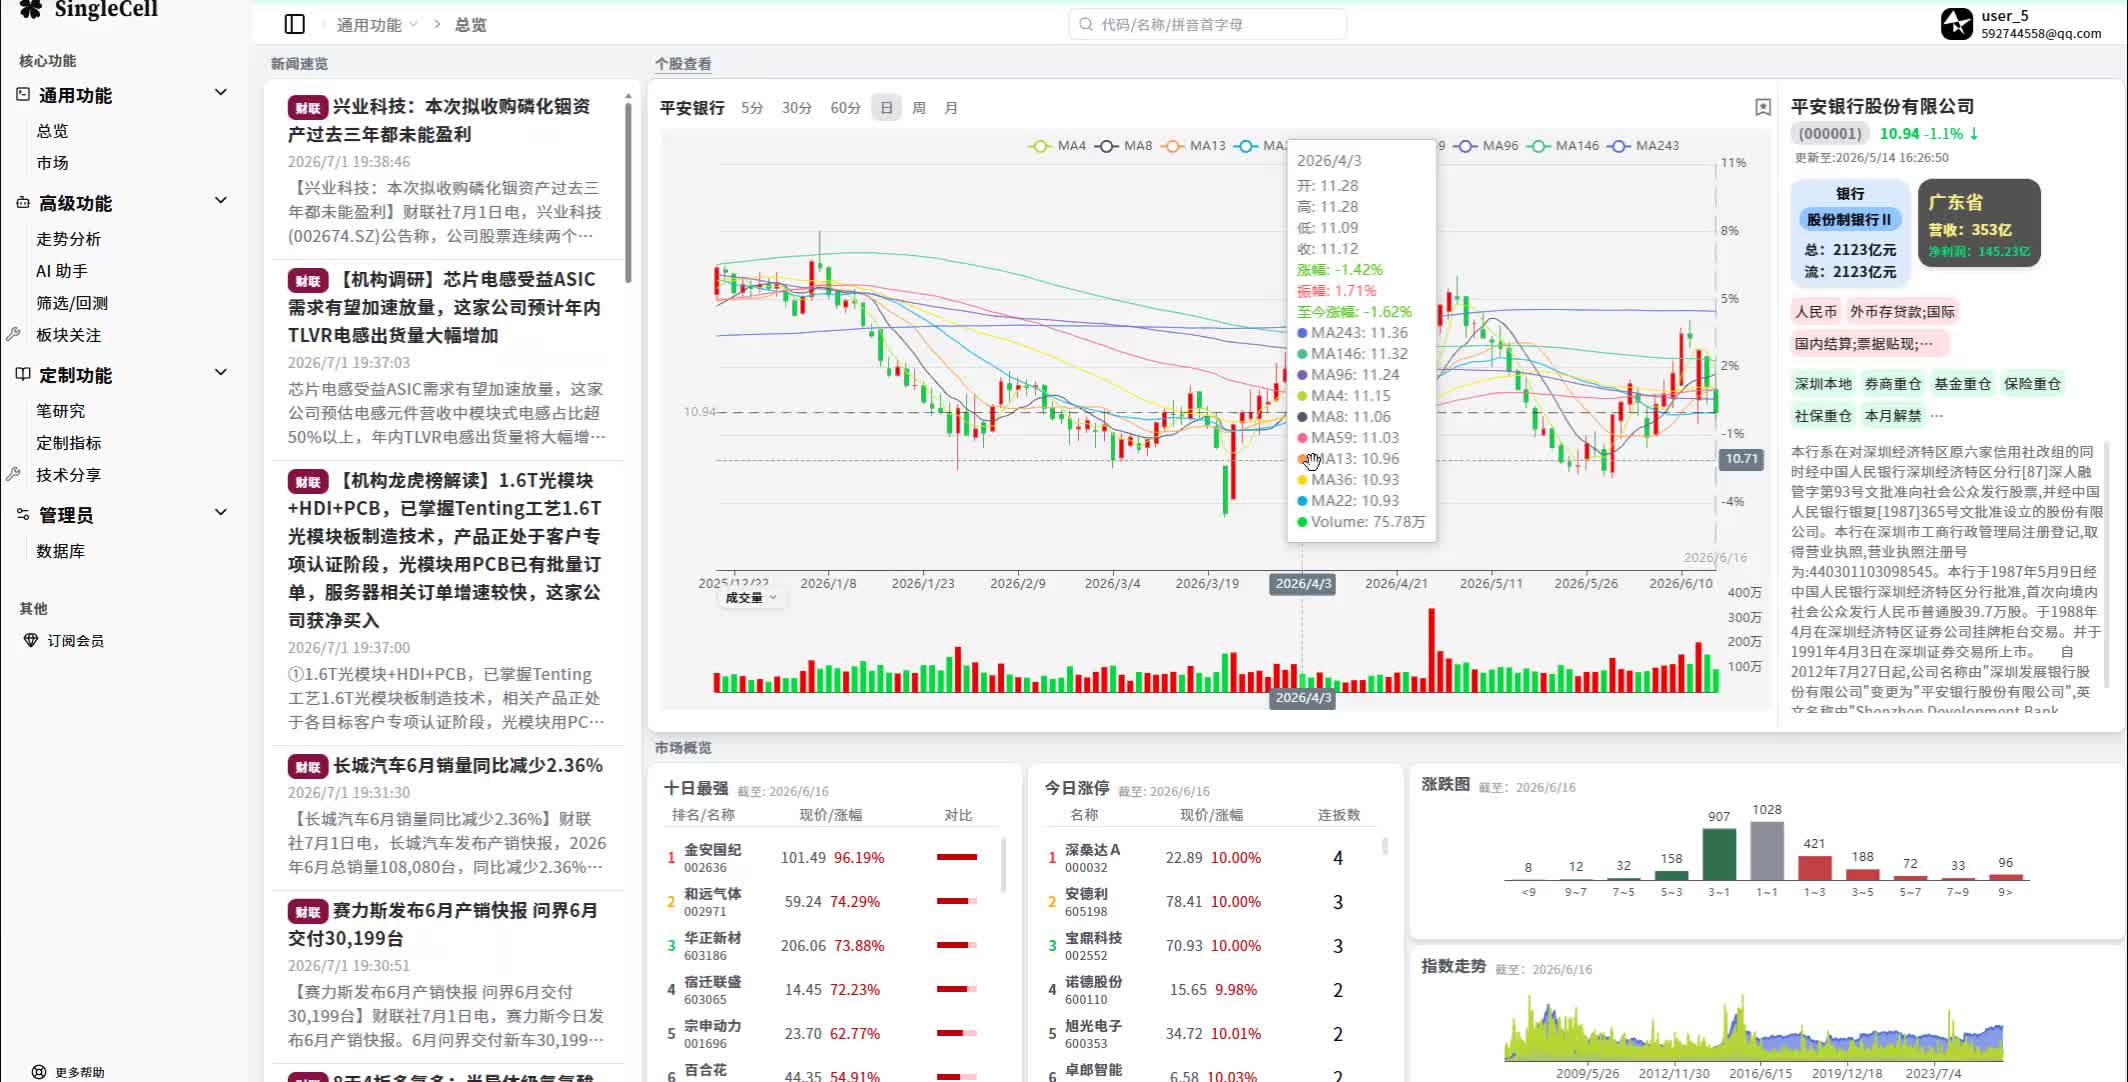Click the search magnifier icon
2128x1082 pixels.
(1086, 24)
